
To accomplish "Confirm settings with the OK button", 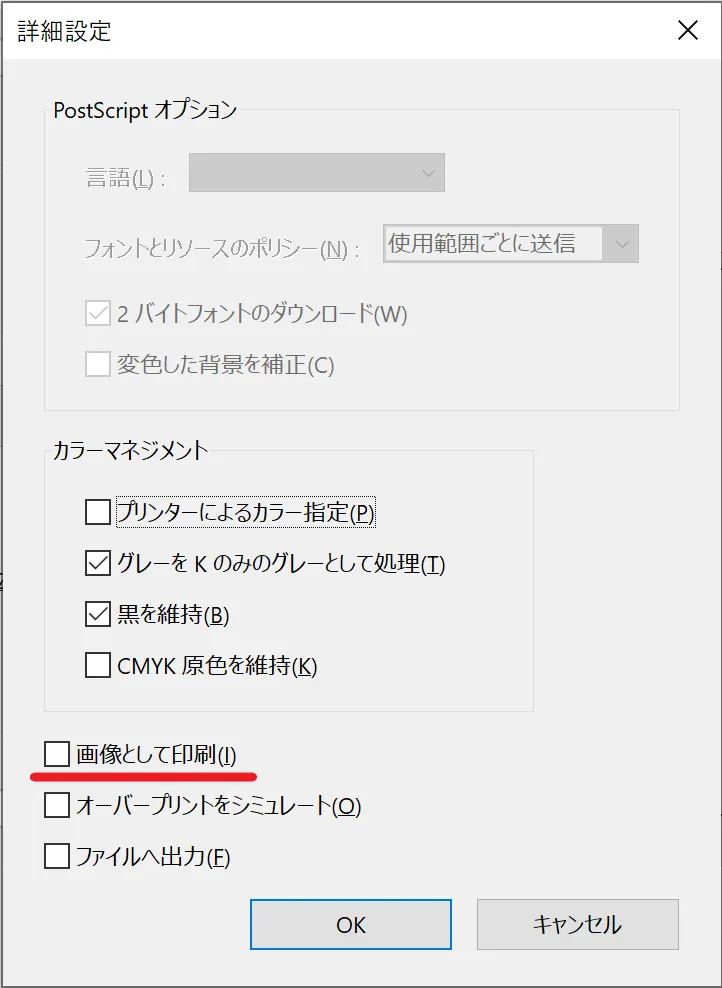I will click(351, 924).
